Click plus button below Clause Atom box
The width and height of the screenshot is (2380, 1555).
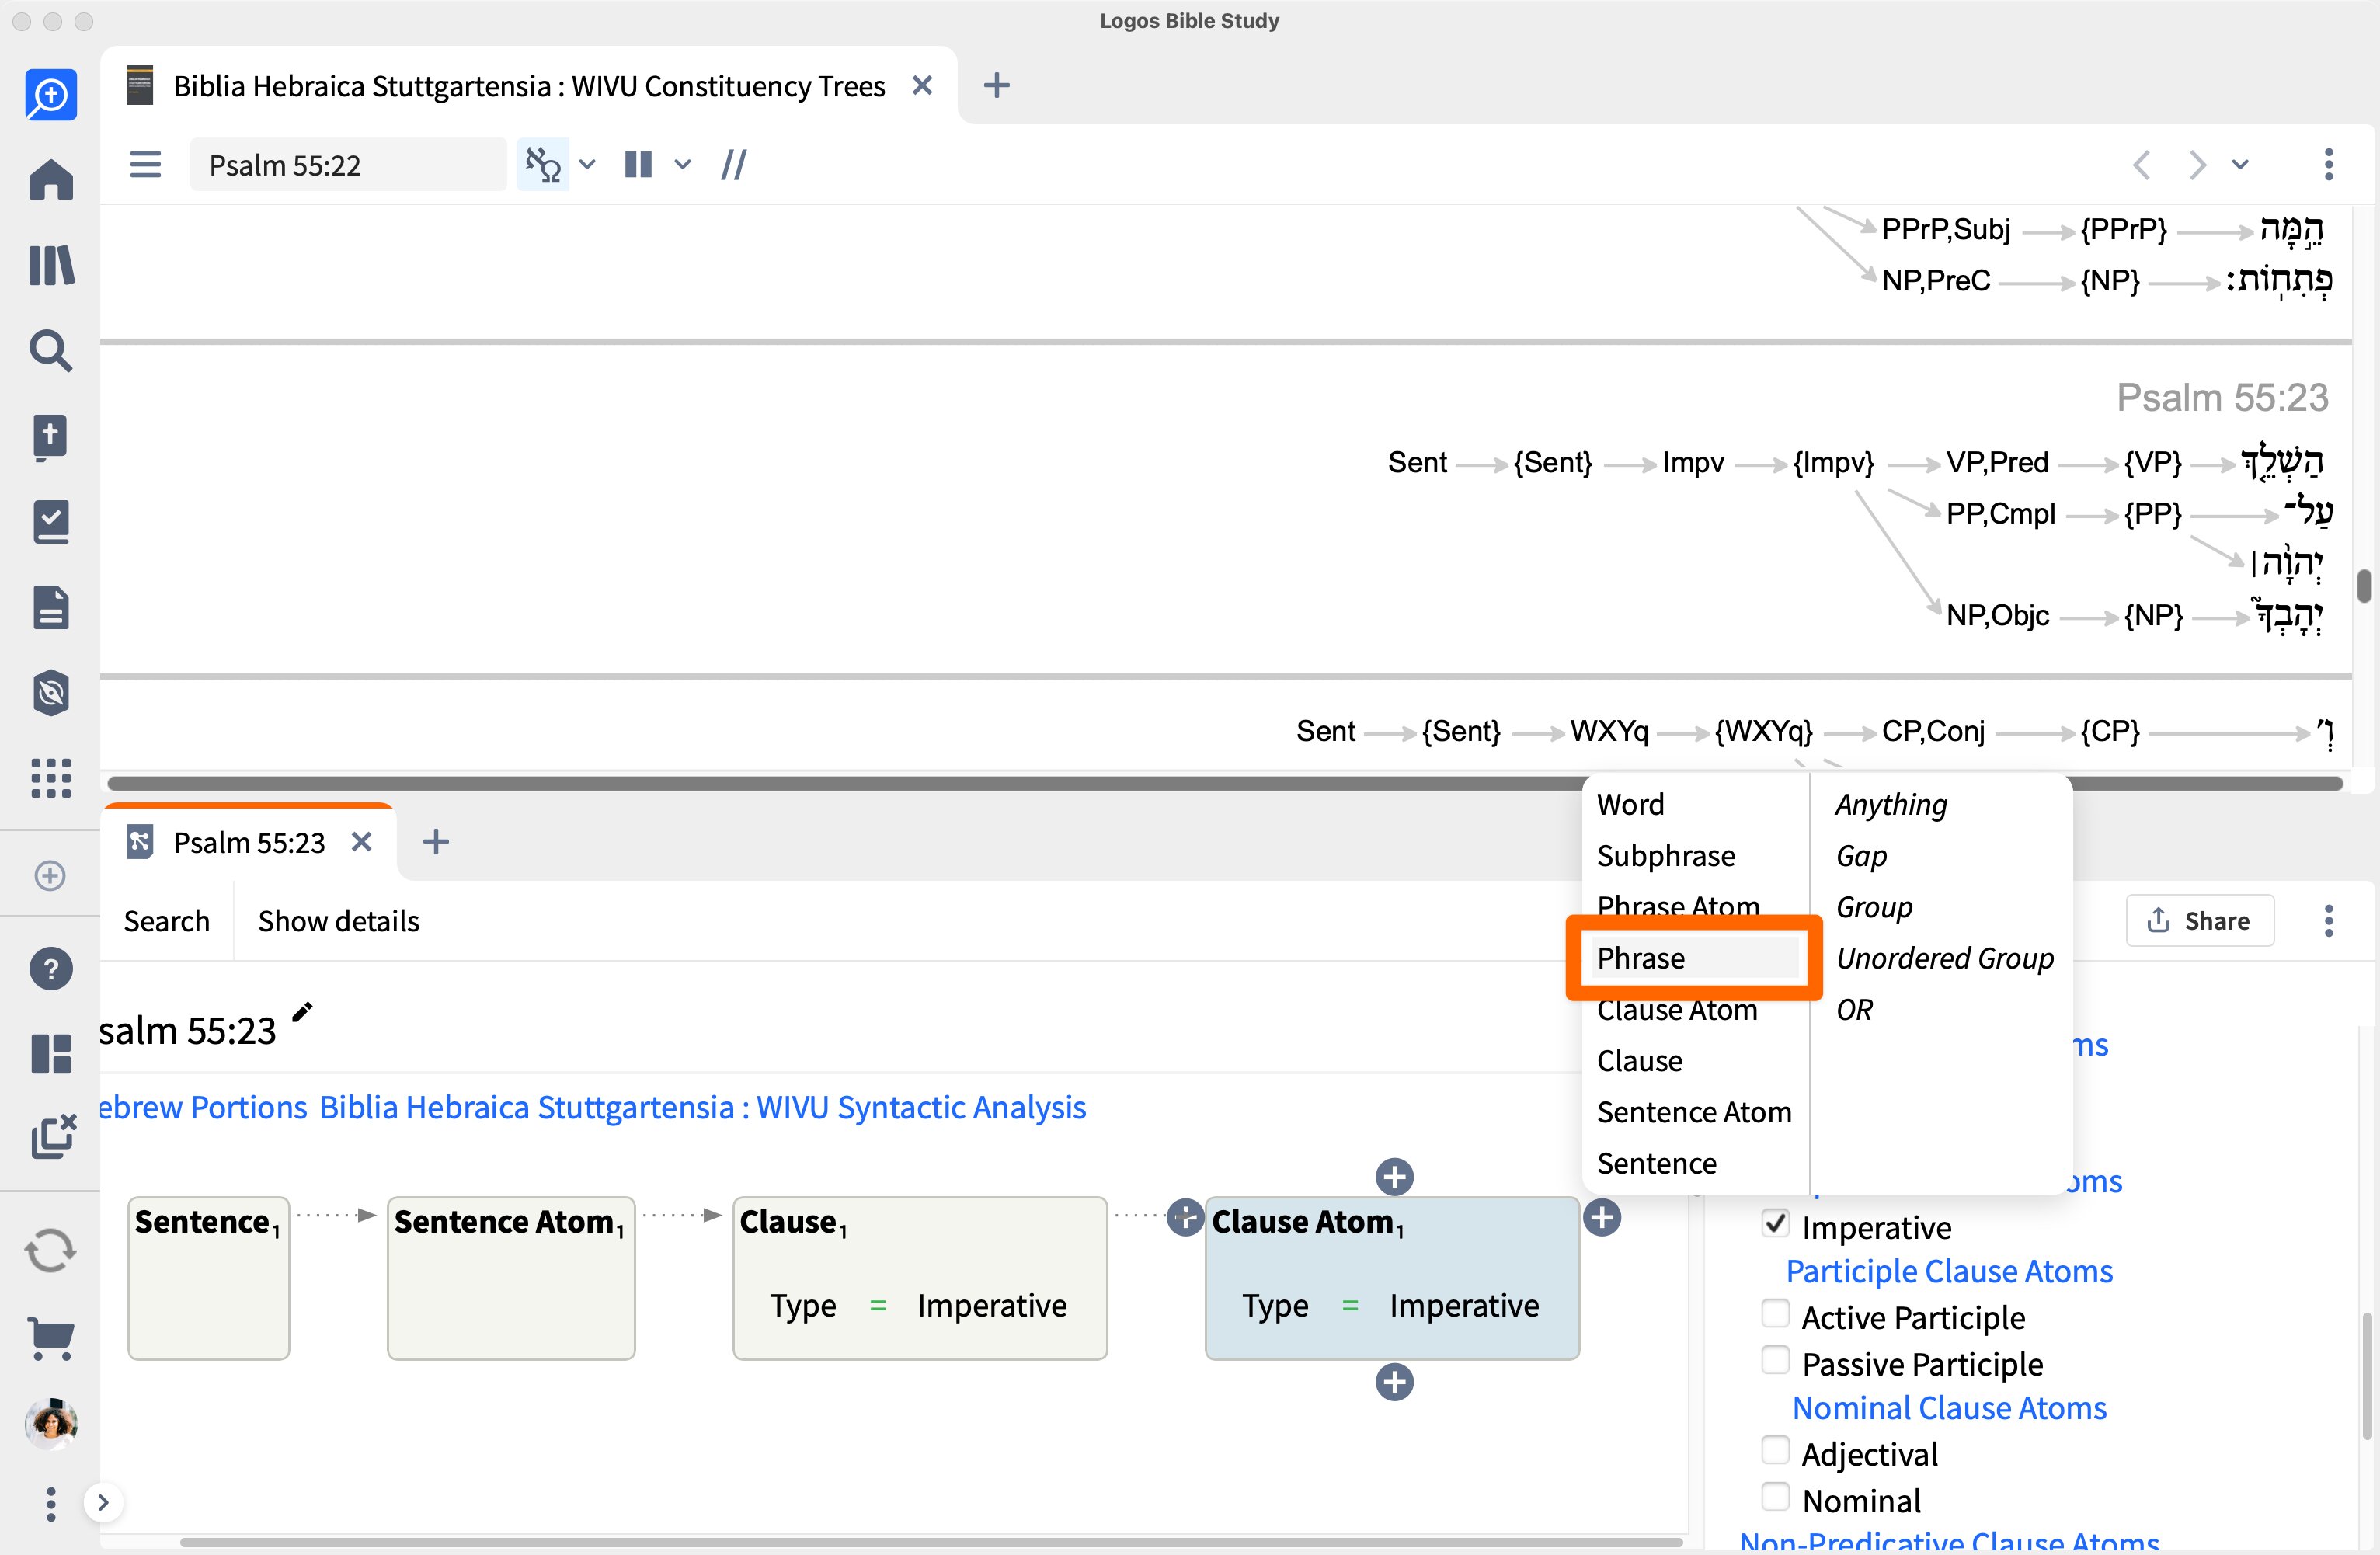point(1394,1383)
